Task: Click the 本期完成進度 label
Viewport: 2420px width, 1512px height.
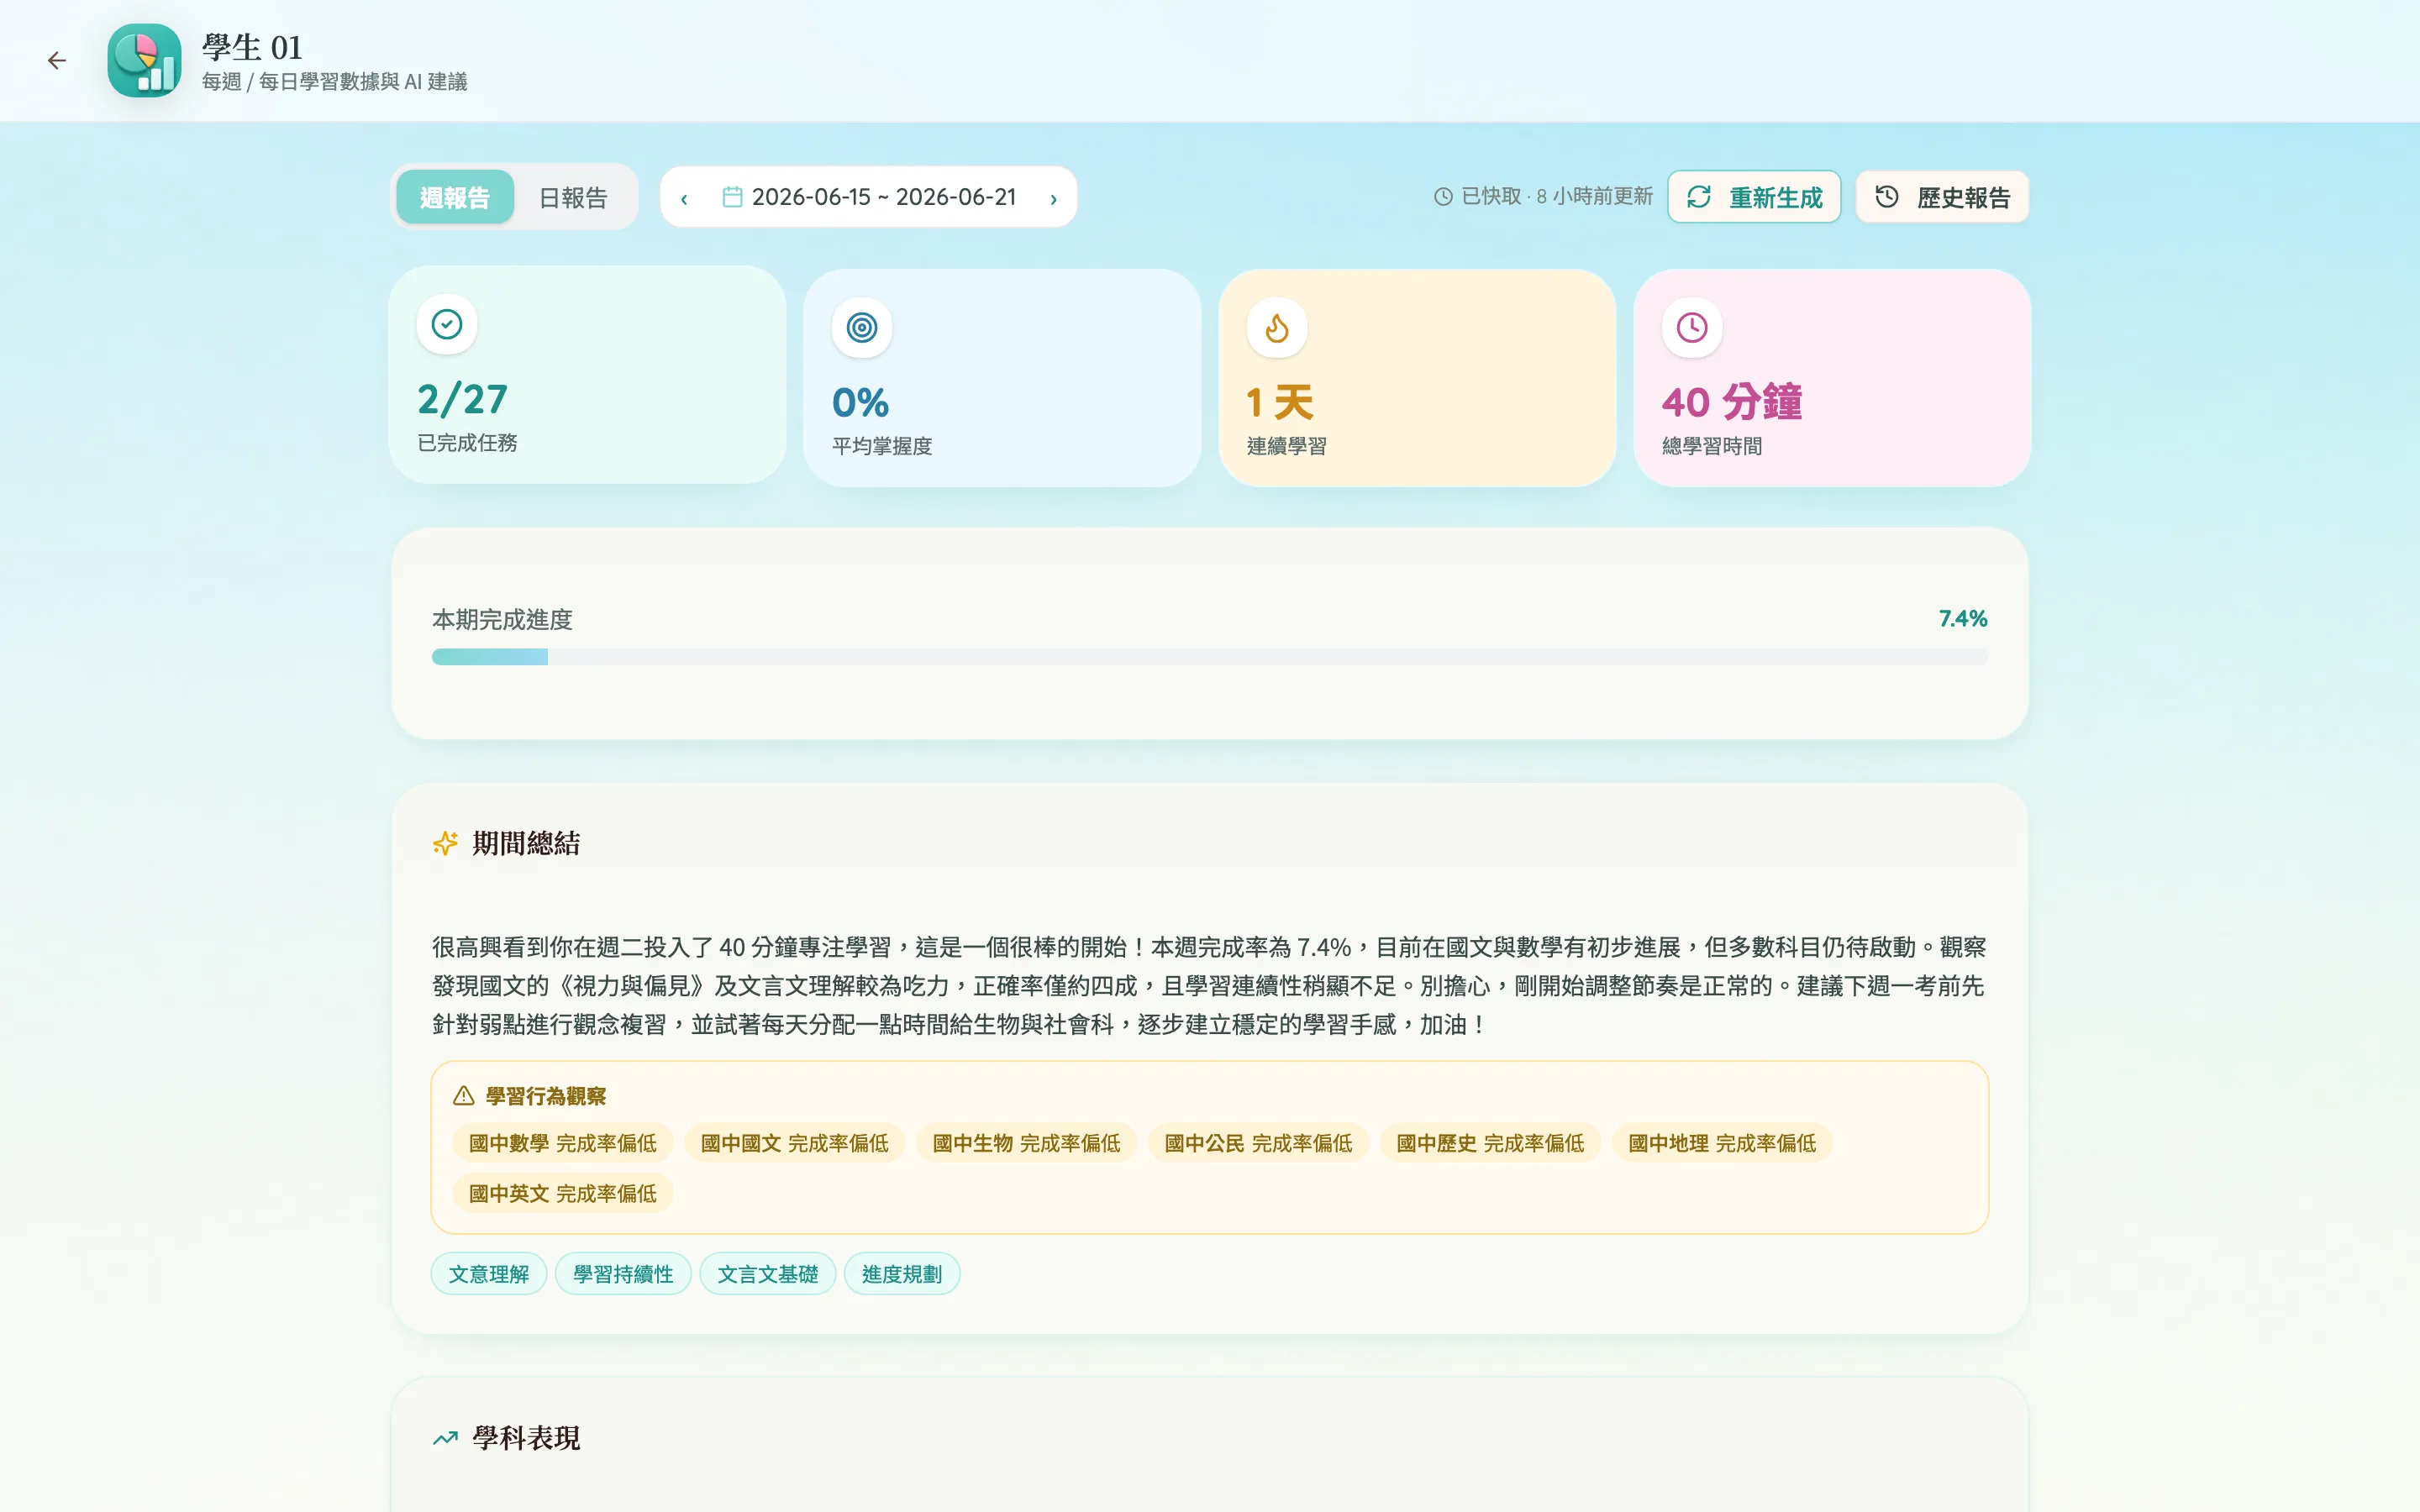Action: pyautogui.click(x=502, y=620)
